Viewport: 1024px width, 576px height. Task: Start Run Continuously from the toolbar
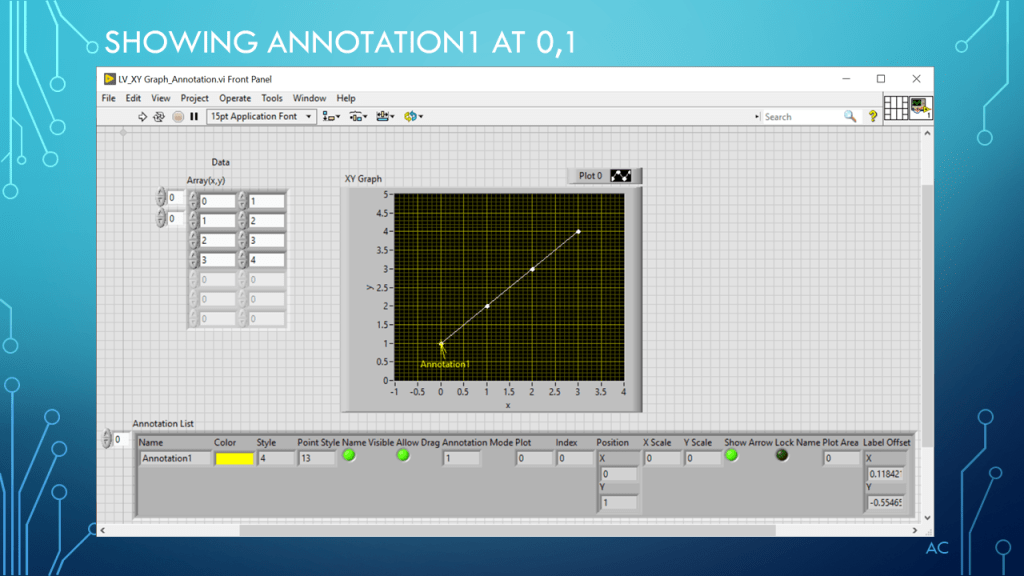pyautogui.click(x=159, y=117)
